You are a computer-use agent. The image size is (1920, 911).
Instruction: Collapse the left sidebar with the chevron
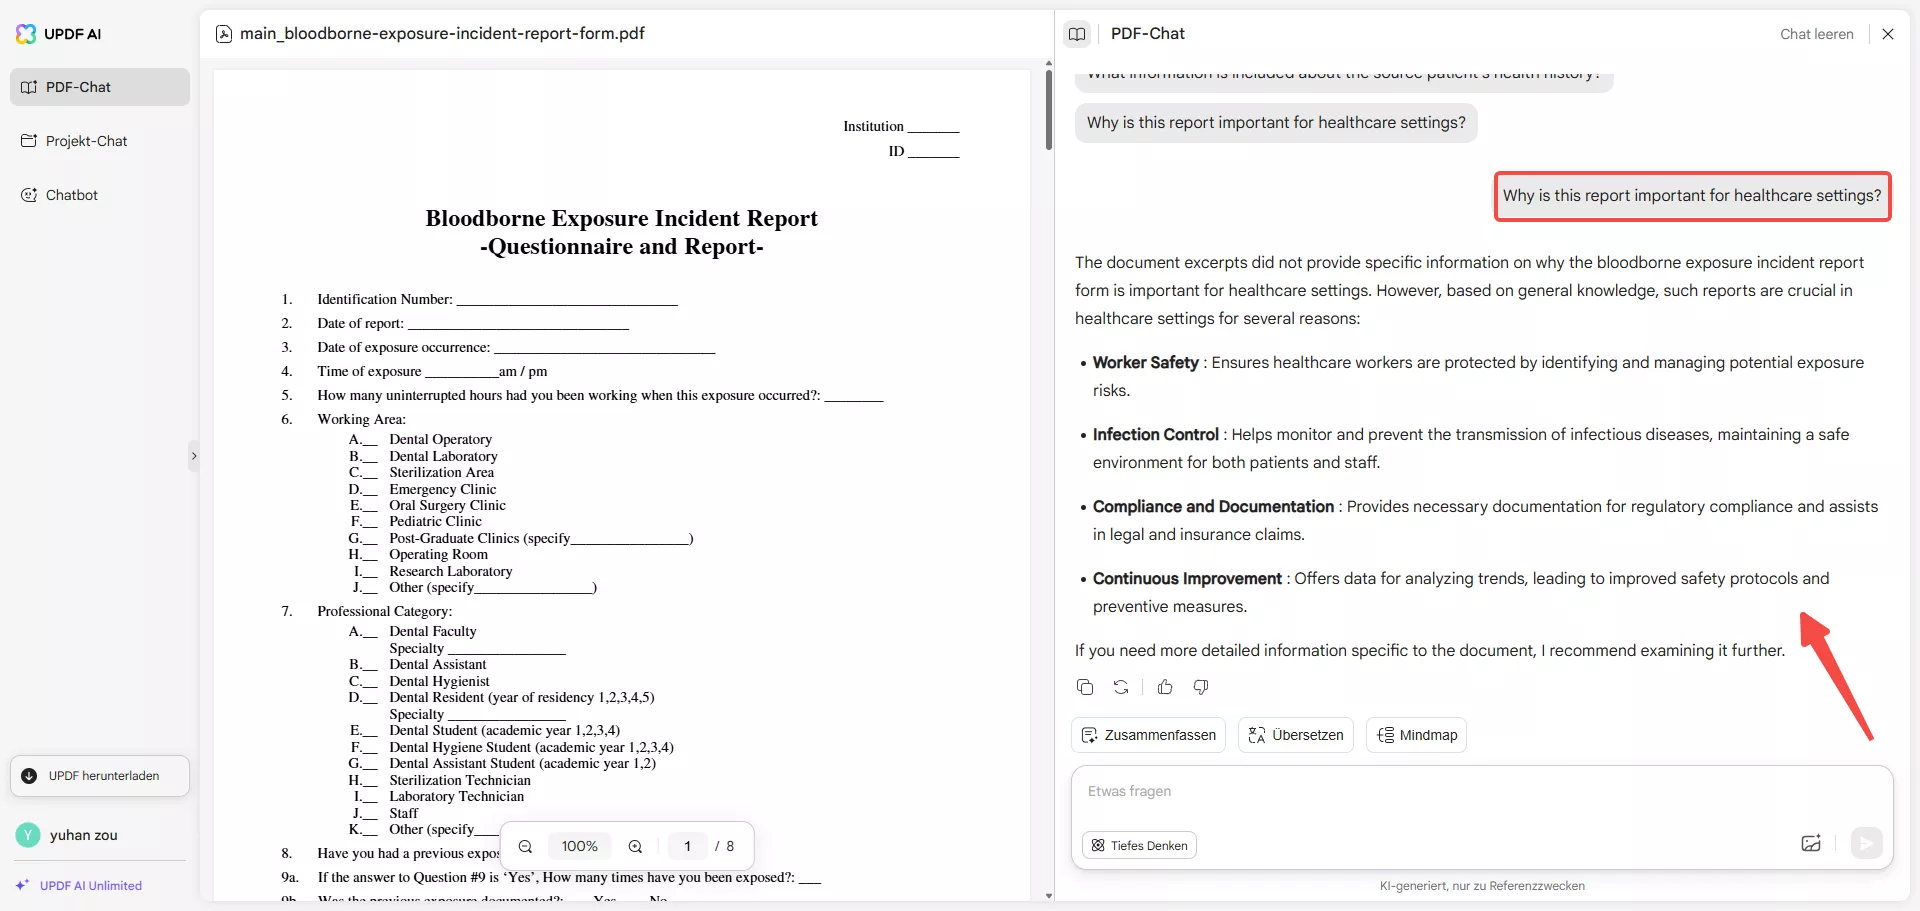tap(194, 456)
